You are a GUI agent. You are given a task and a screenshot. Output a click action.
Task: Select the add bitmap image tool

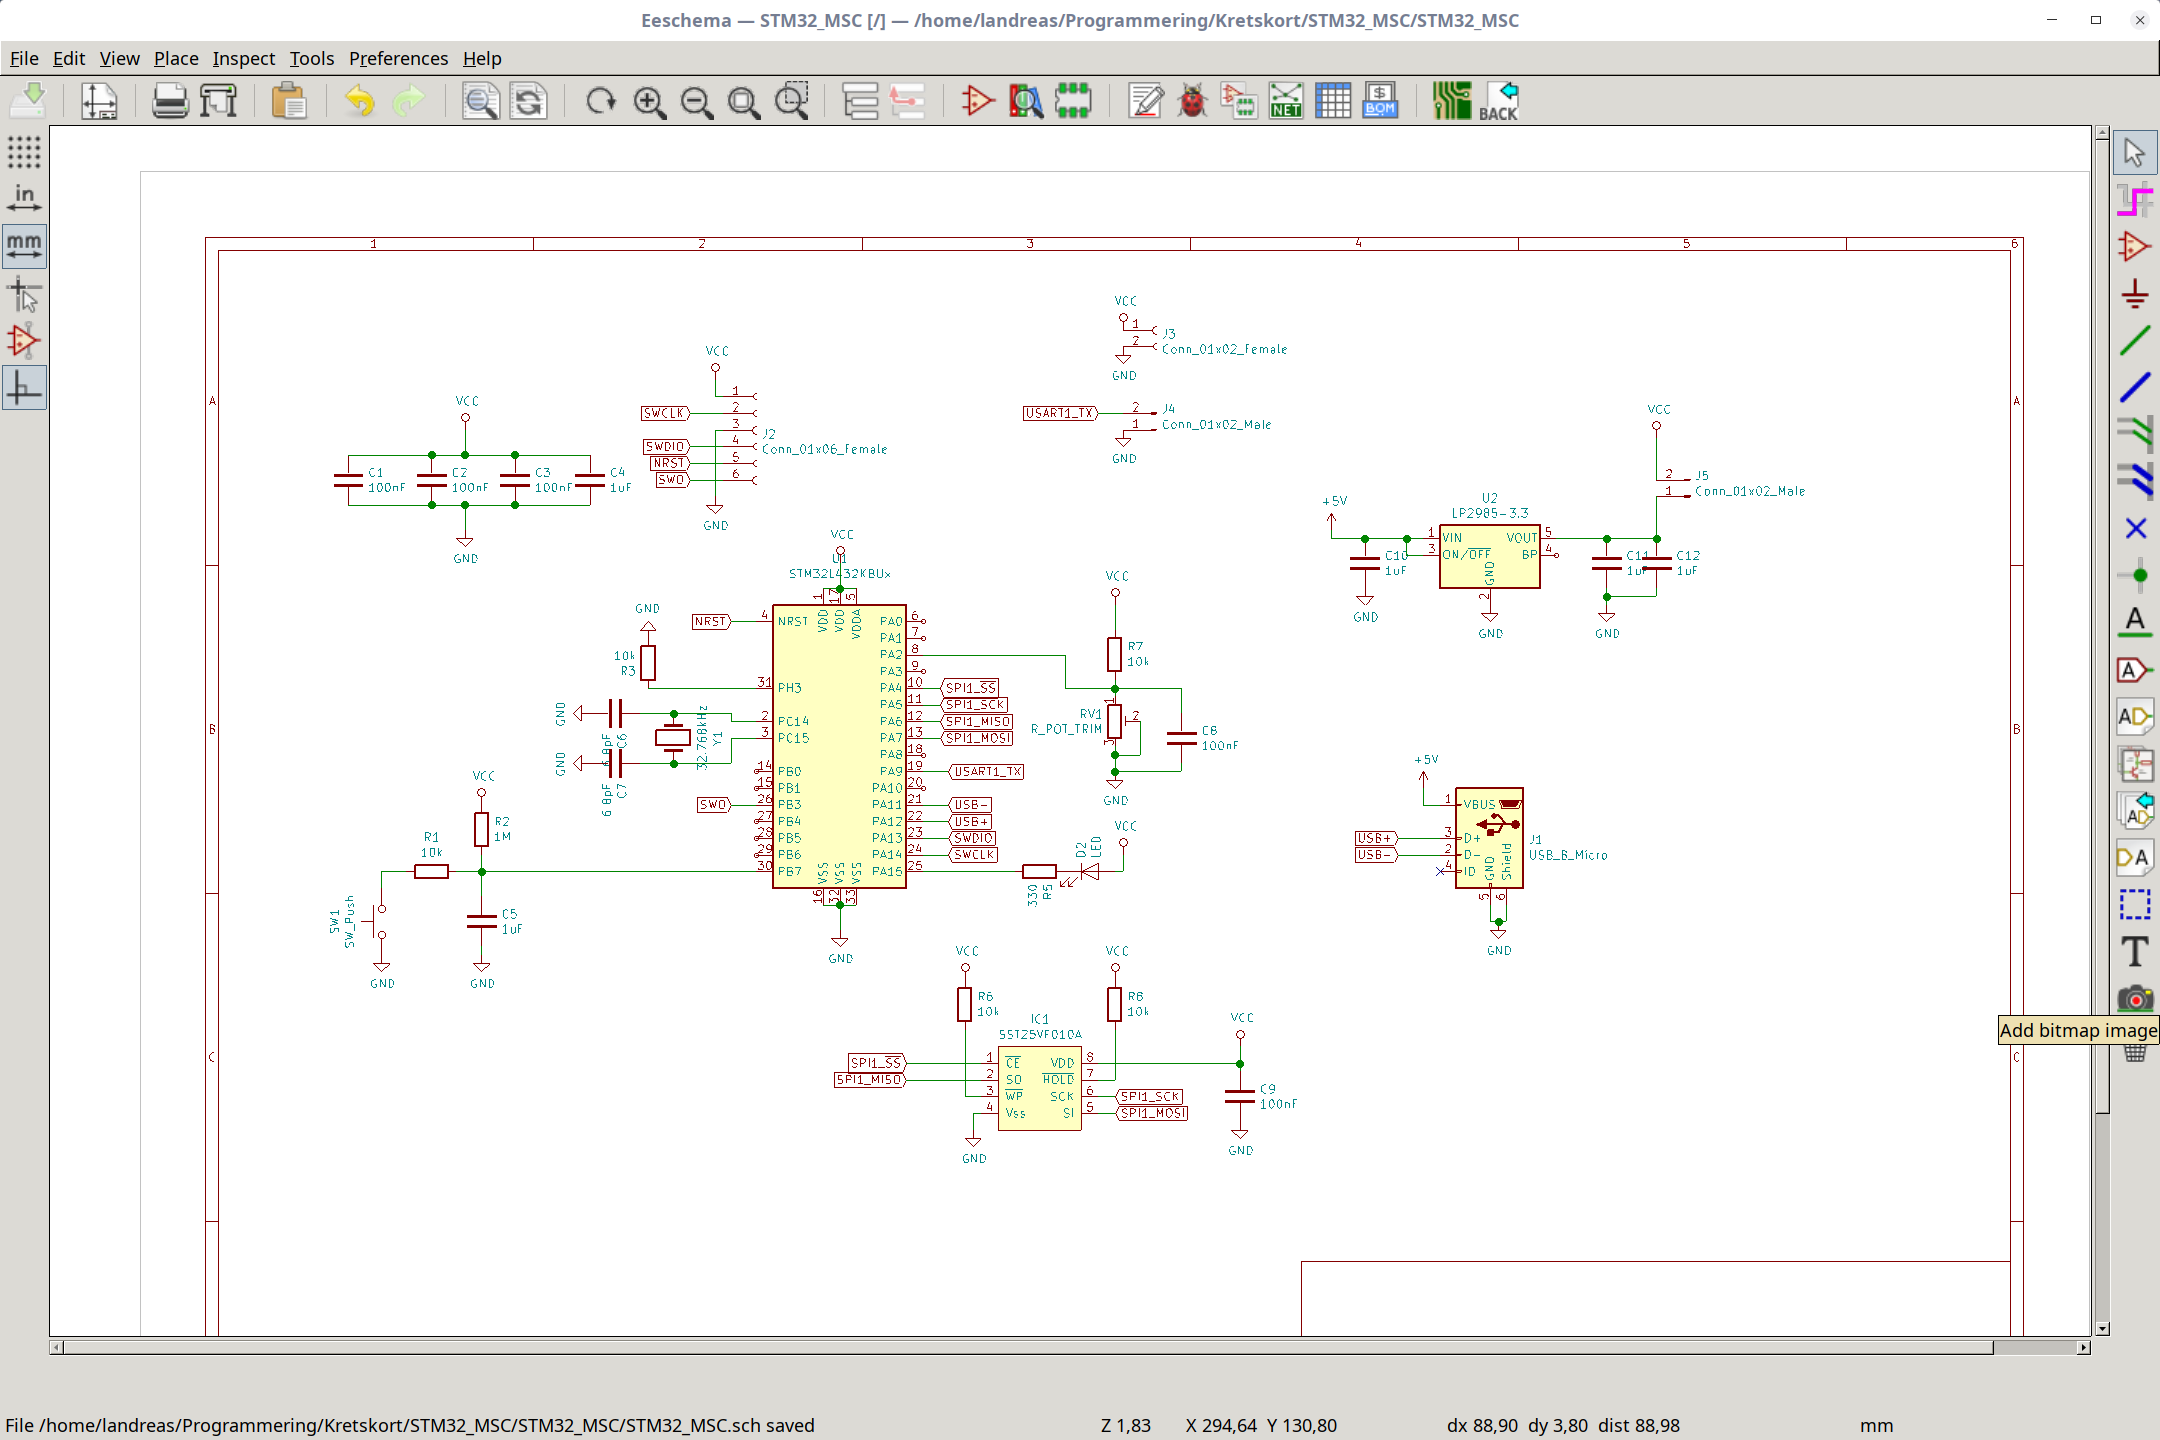[x=2135, y=998]
